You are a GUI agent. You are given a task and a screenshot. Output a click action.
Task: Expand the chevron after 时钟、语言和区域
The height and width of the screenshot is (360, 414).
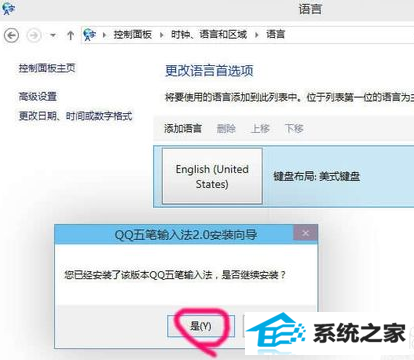[x=256, y=35]
